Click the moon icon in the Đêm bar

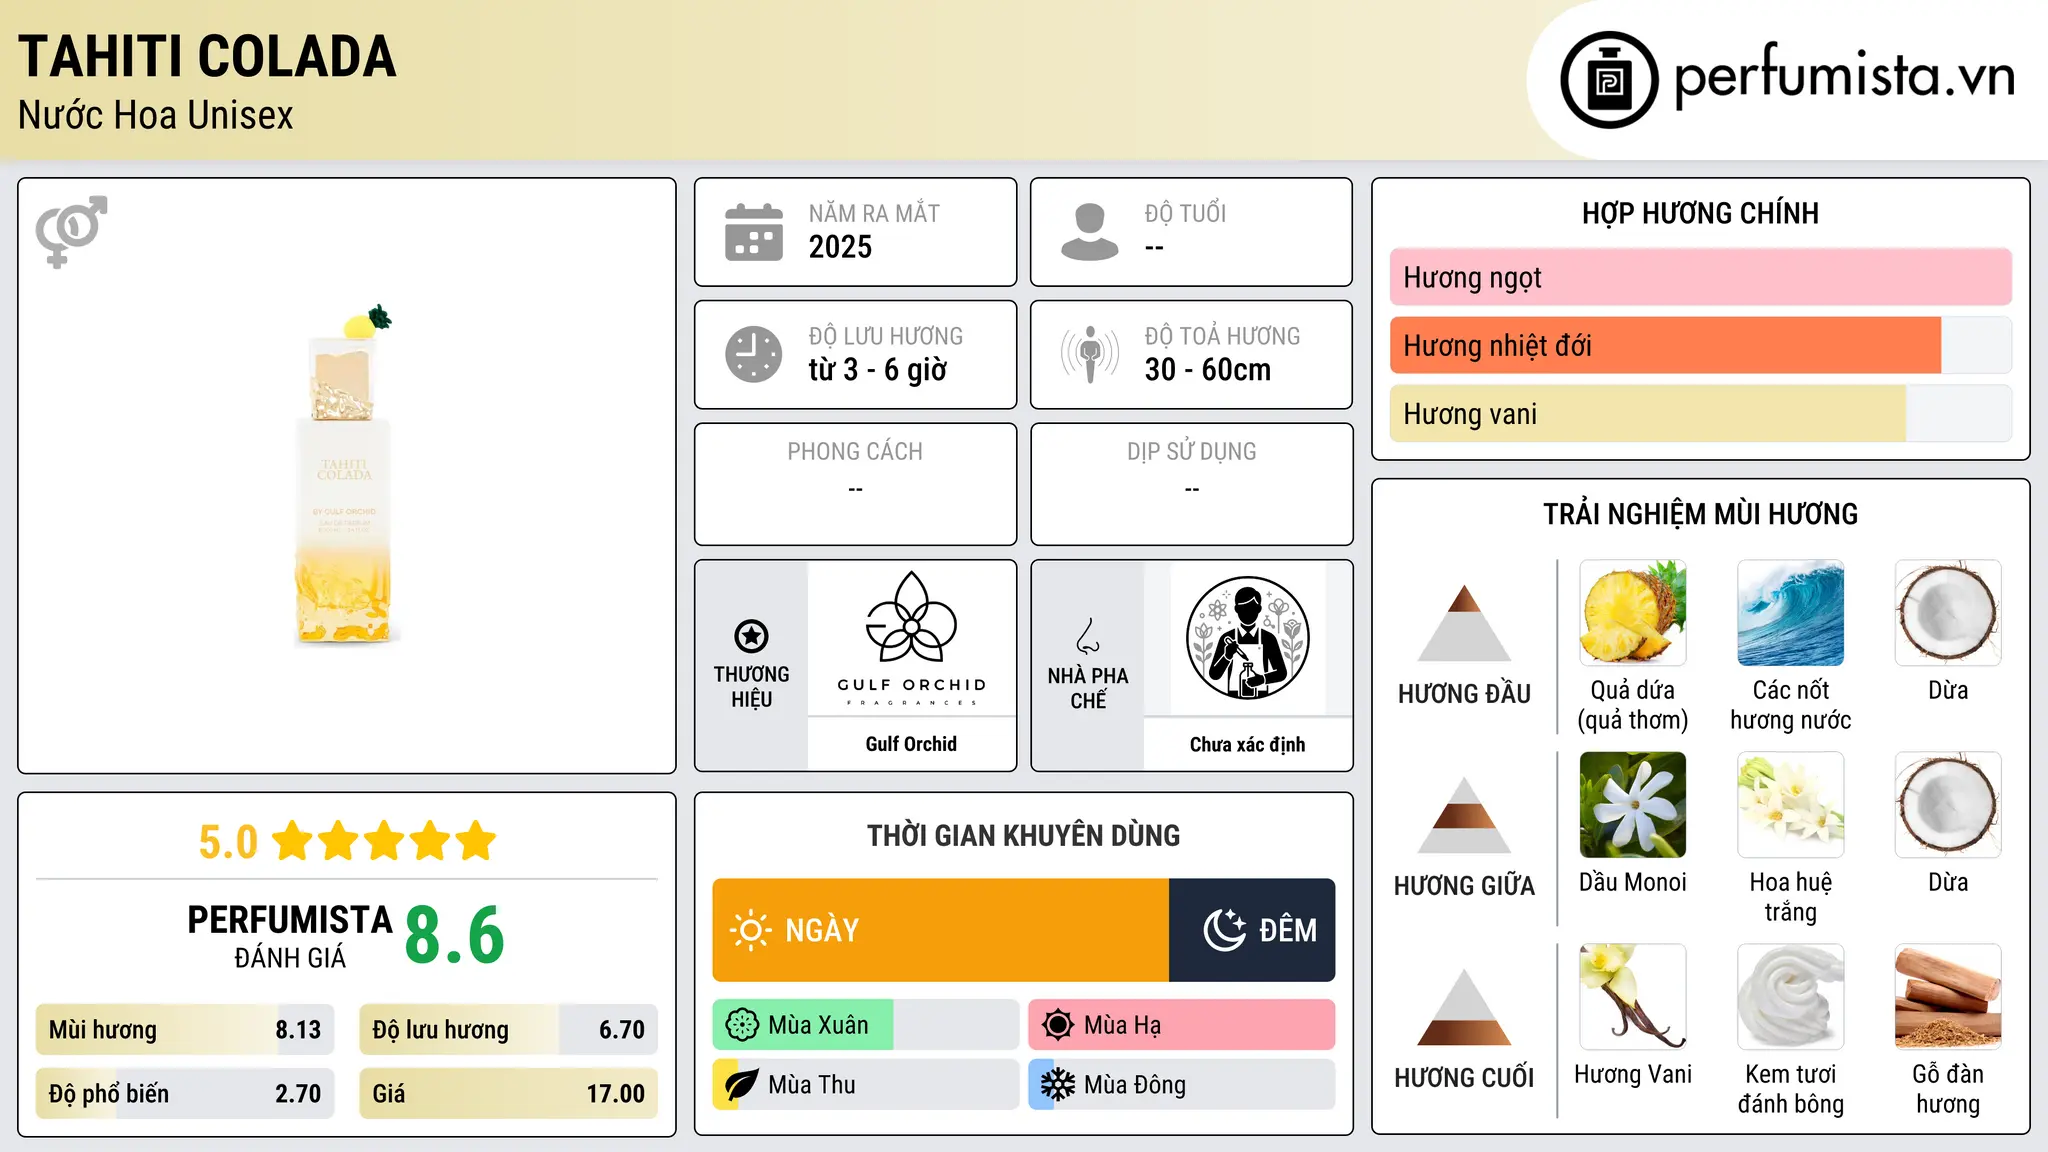tap(1224, 930)
